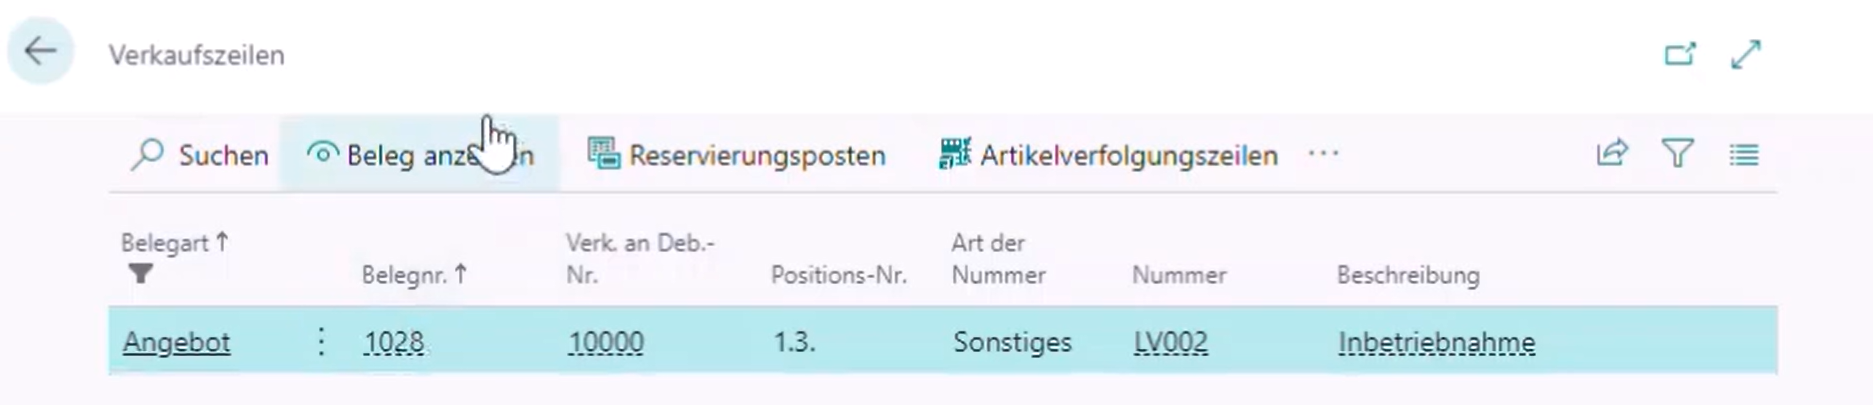Expand page to full screen icon
1873x405 pixels.
tap(1746, 54)
